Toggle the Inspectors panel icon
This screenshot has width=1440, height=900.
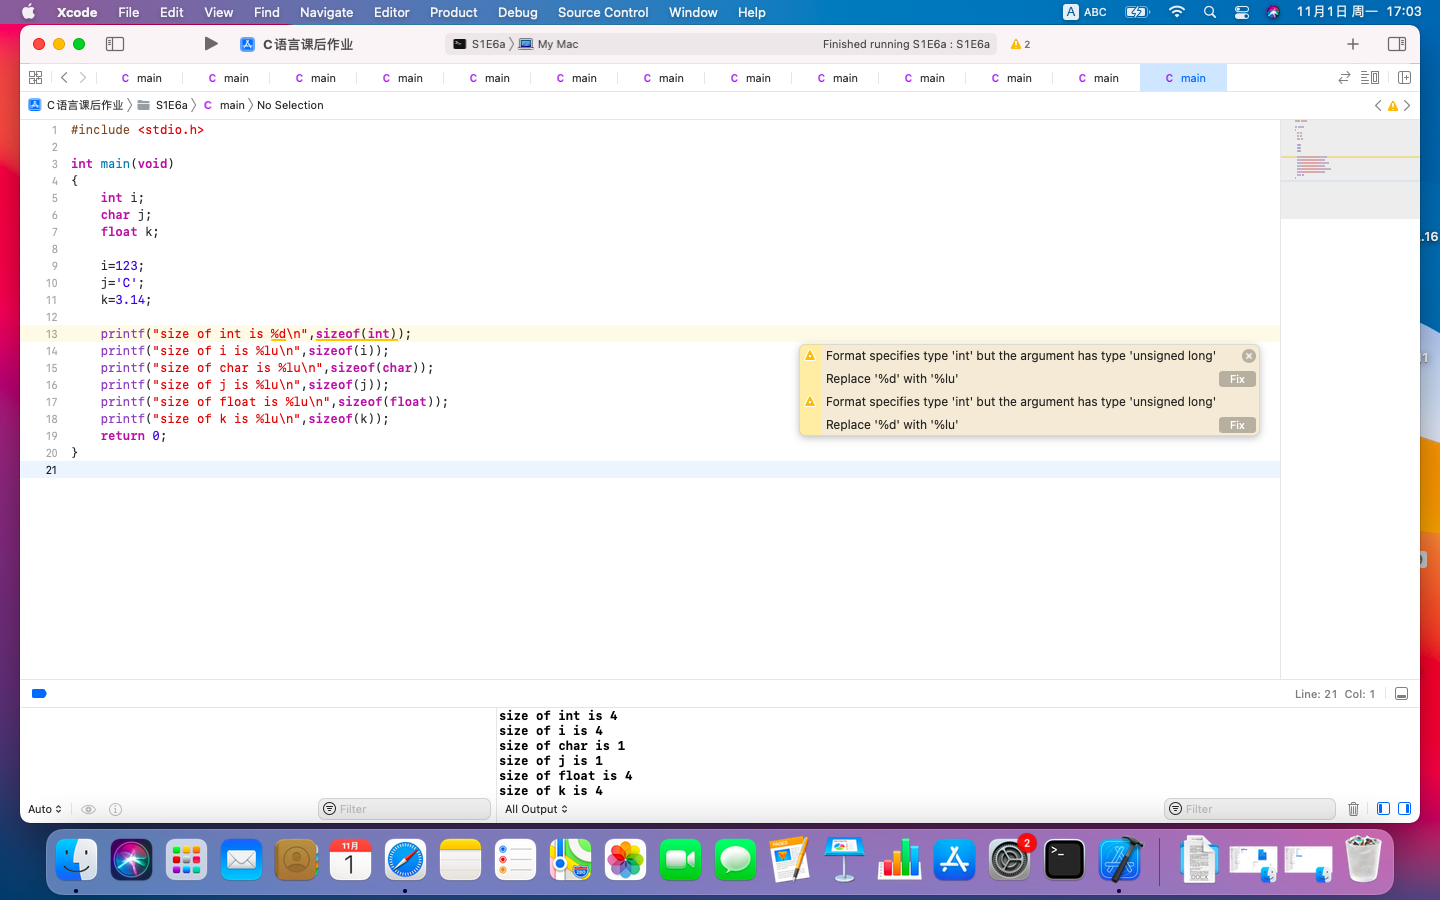coord(1397,44)
